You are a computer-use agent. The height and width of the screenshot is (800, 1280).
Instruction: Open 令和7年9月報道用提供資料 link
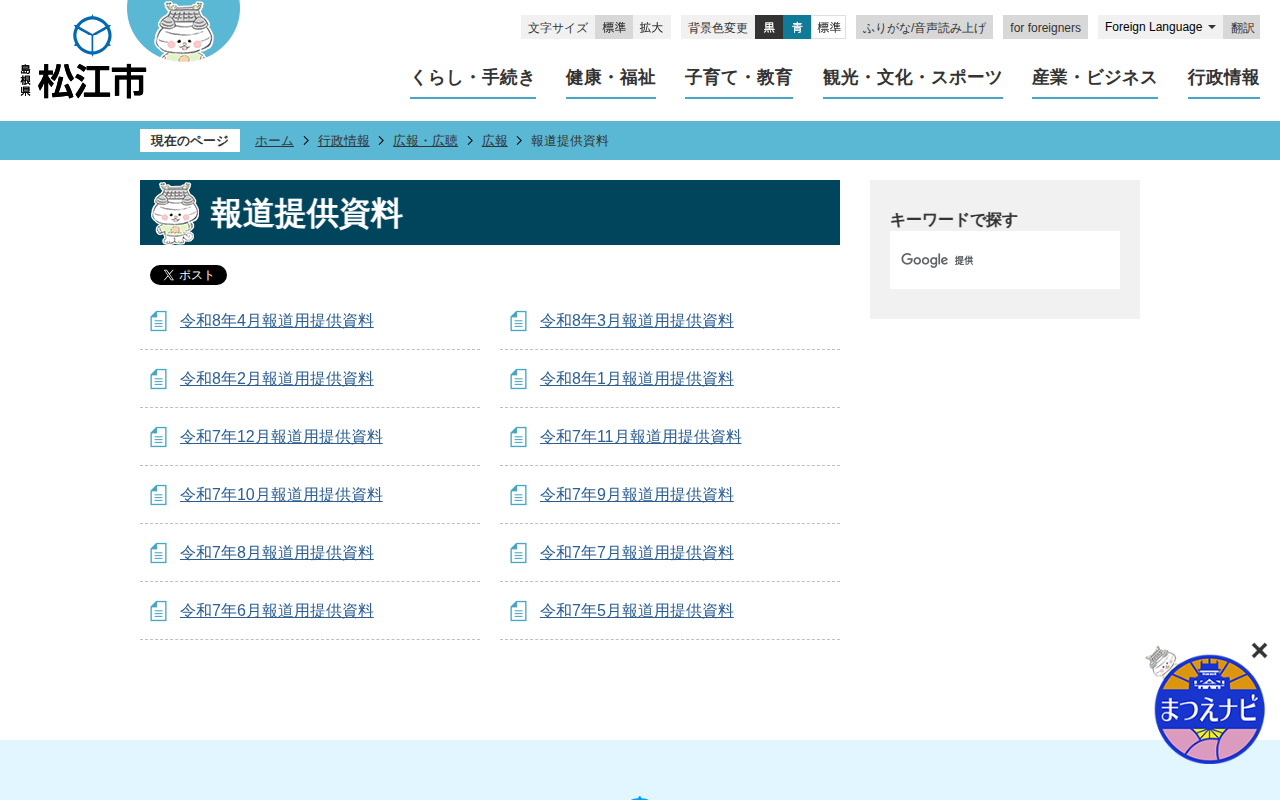tap(637, 495)
